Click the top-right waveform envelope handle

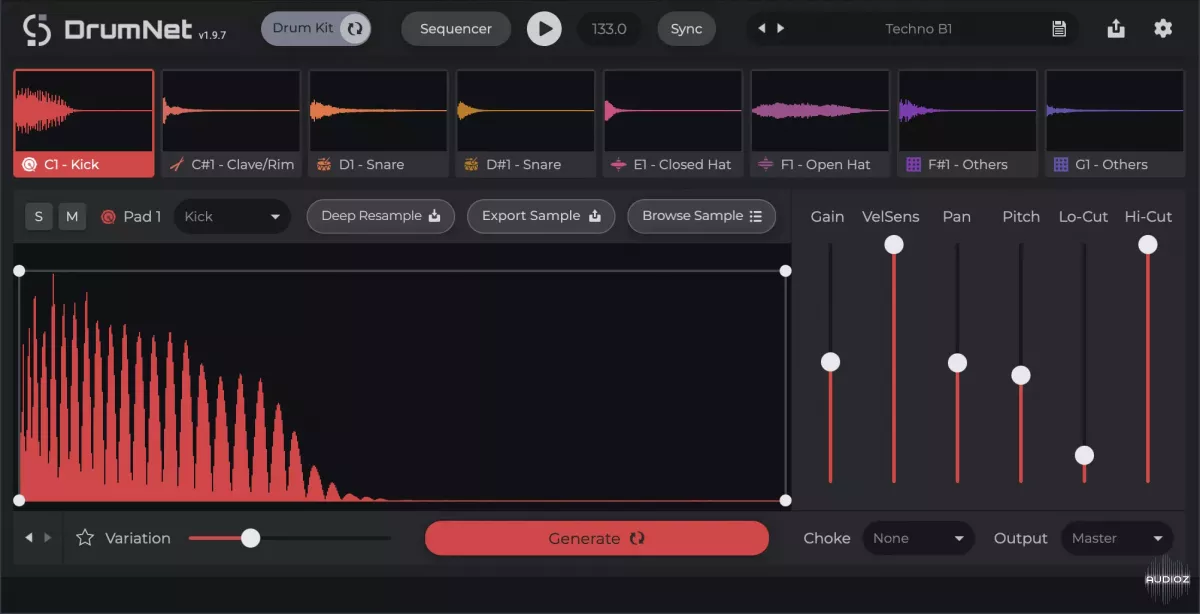[785, 271]
